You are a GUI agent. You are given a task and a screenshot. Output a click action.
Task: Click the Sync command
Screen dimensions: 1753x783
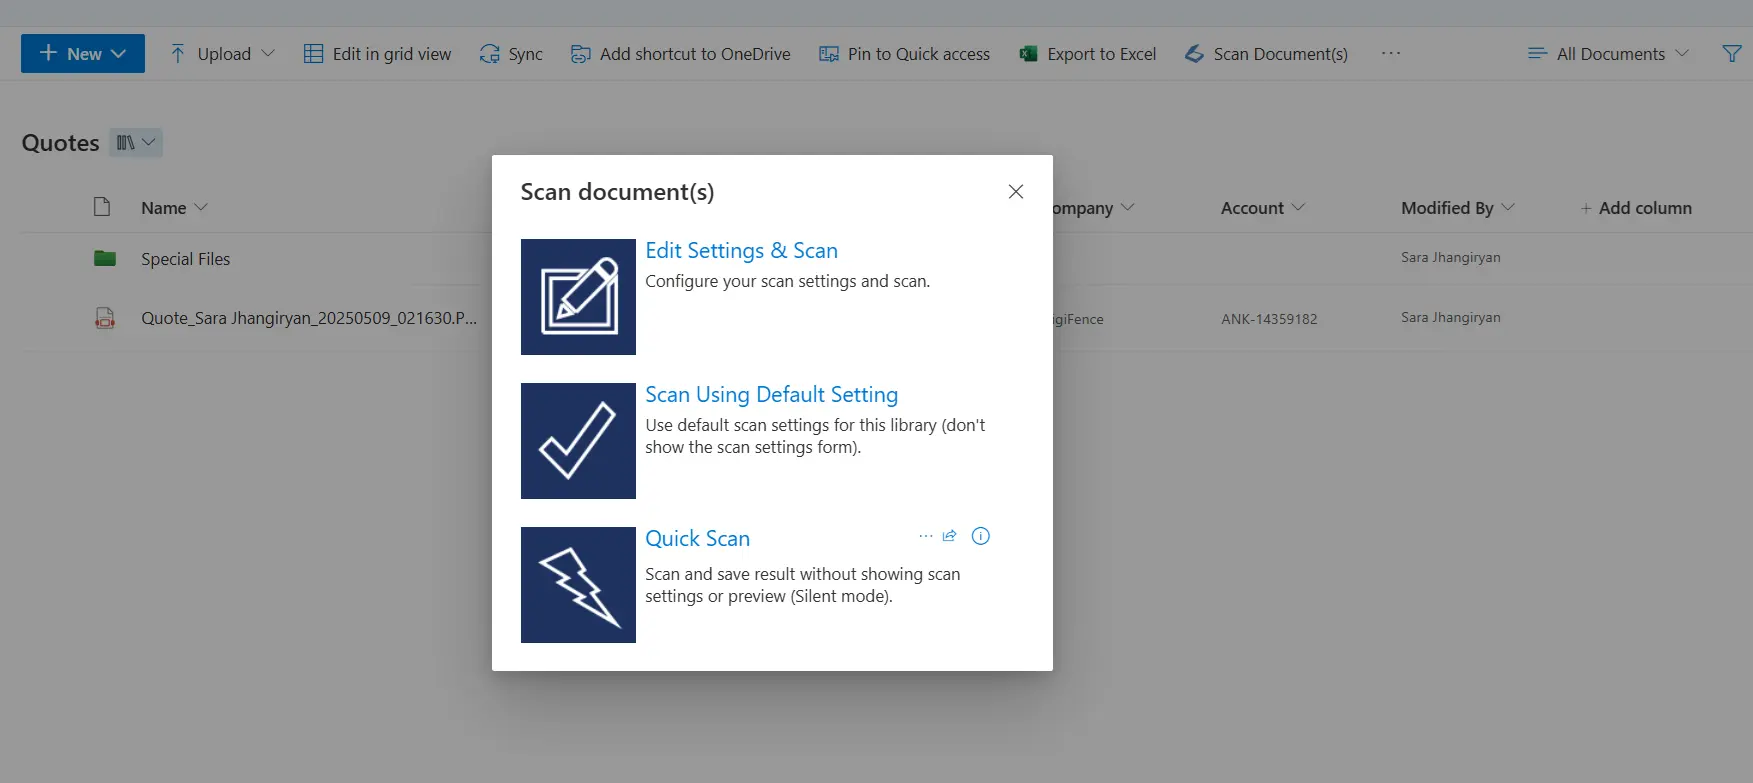tap(511, 54)
